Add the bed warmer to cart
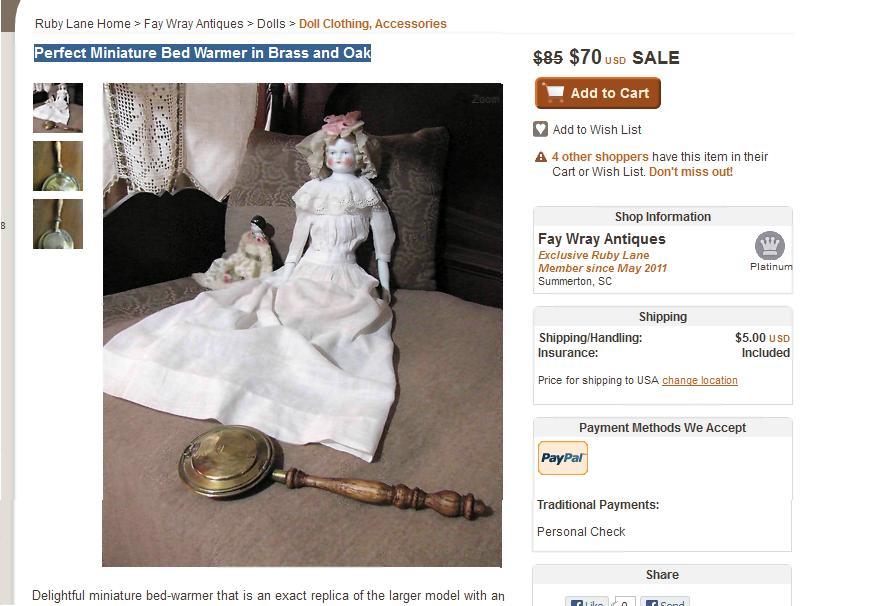Image resolution: width=880 pixels, height=606 pixels. click(598, 93)
